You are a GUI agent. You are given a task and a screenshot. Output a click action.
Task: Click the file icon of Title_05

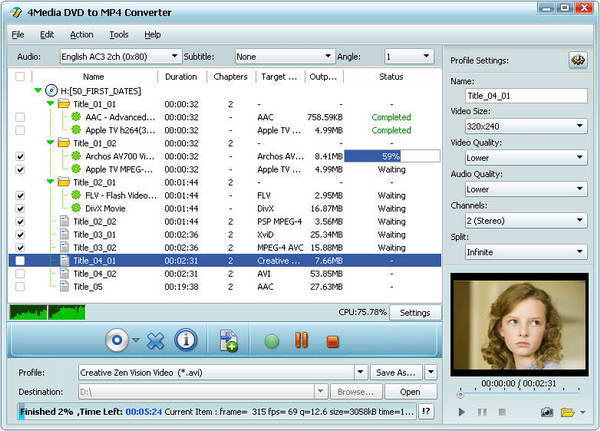65,286
